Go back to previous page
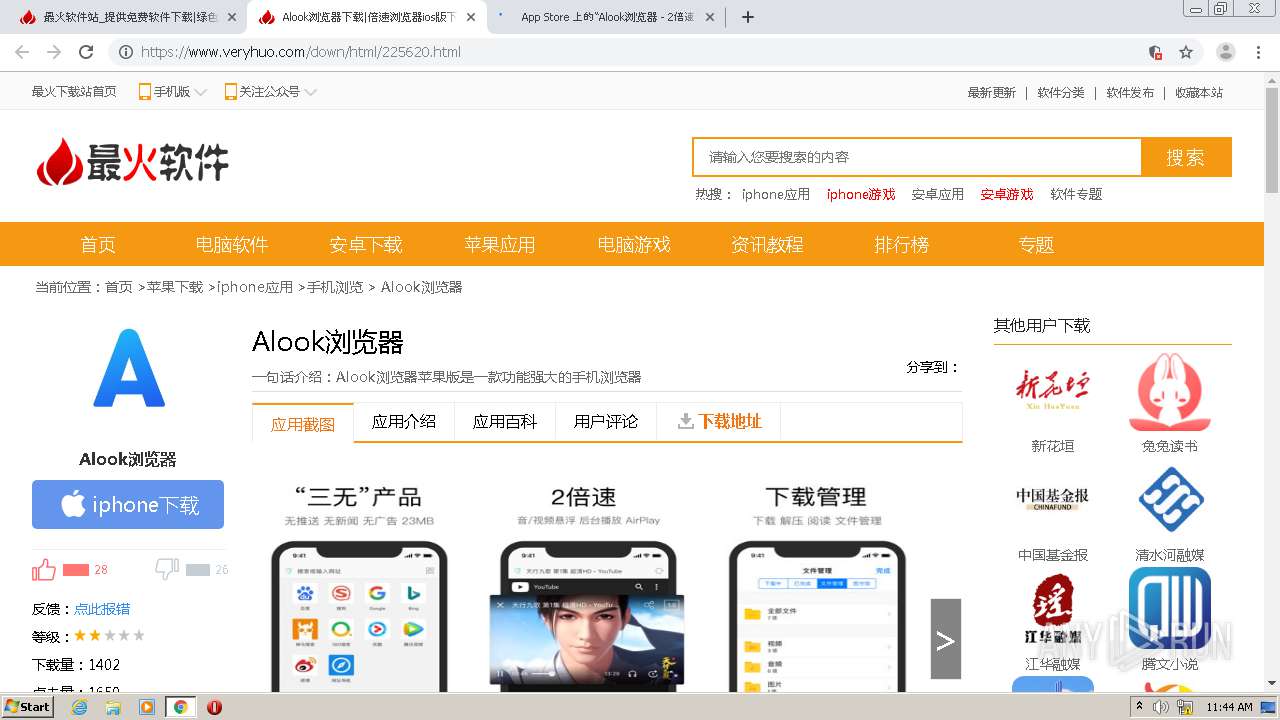This screenshot has width=1280, height=720. (x=22, y=52)
